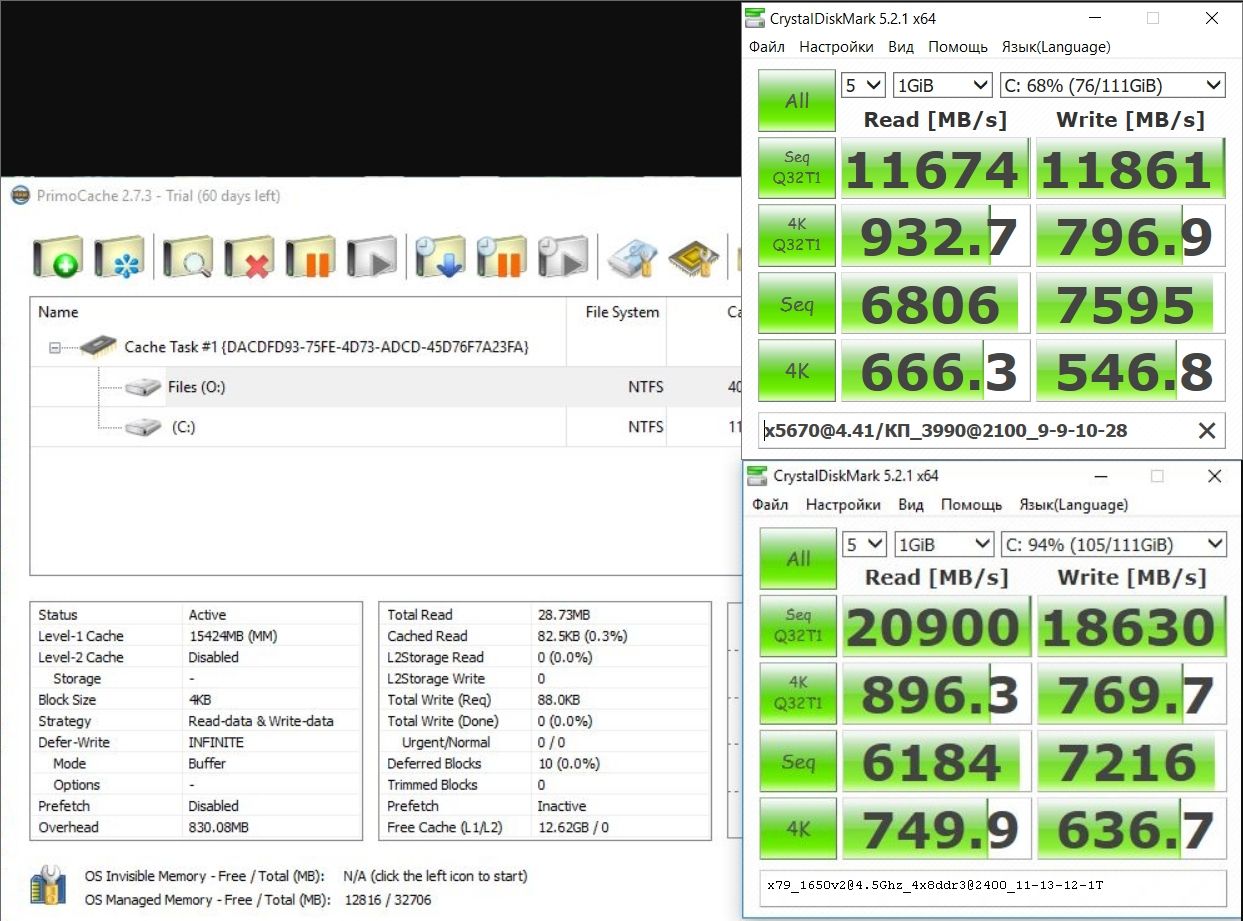Open the Язык(Language) menu in the bottom CrystalDiskMark
This screenshot has width=1243, height=921.
[1073, 505]
